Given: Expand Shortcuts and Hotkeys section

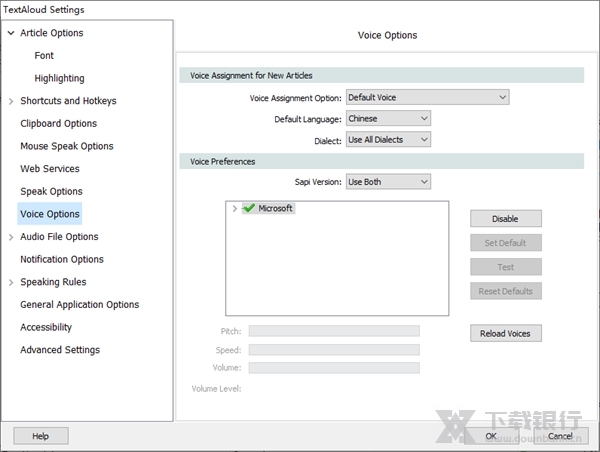Looking at the screenshot, I should pos(11,101).
